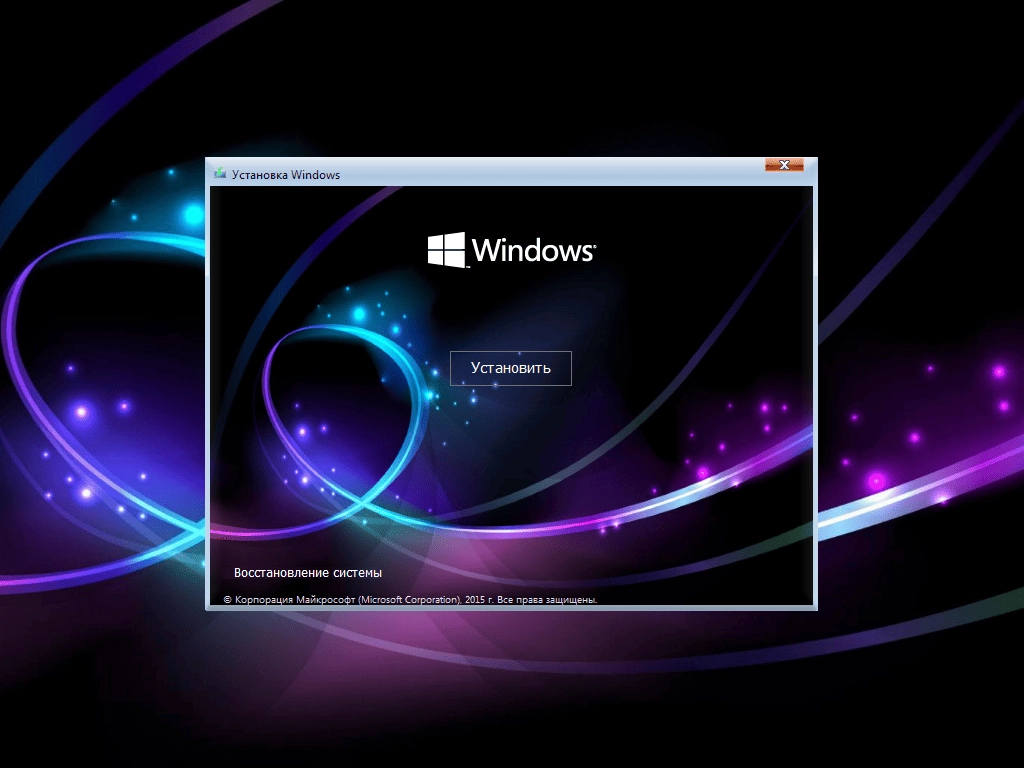The image size is (1024, 768).
Task: Click the setup icon in title bar
Action: click(x=220, y=174)
